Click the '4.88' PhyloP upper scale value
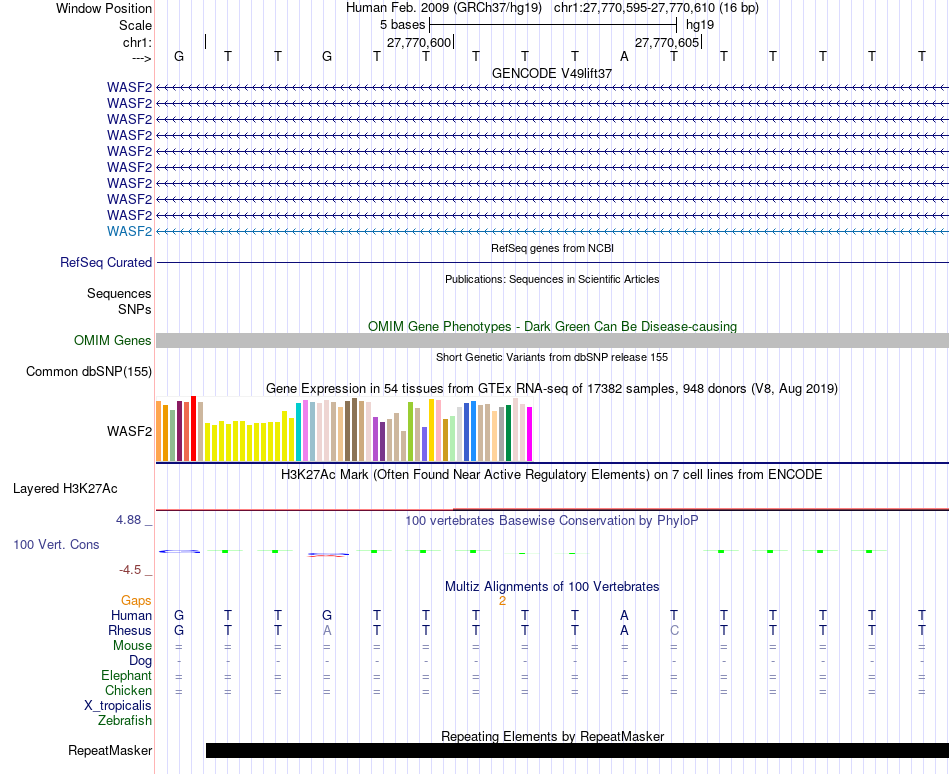The height and width of the screenshot is (774, 950). tap(128, 520)
